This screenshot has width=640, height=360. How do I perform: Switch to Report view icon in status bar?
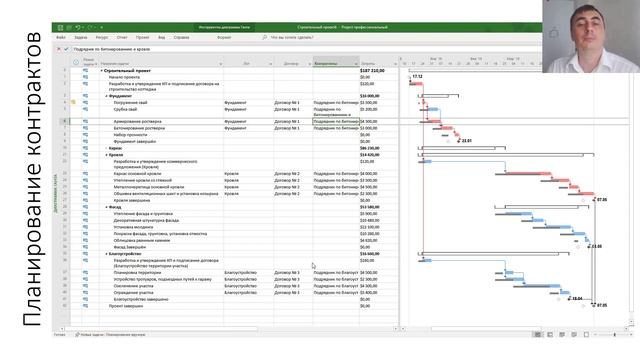(586, 335)
